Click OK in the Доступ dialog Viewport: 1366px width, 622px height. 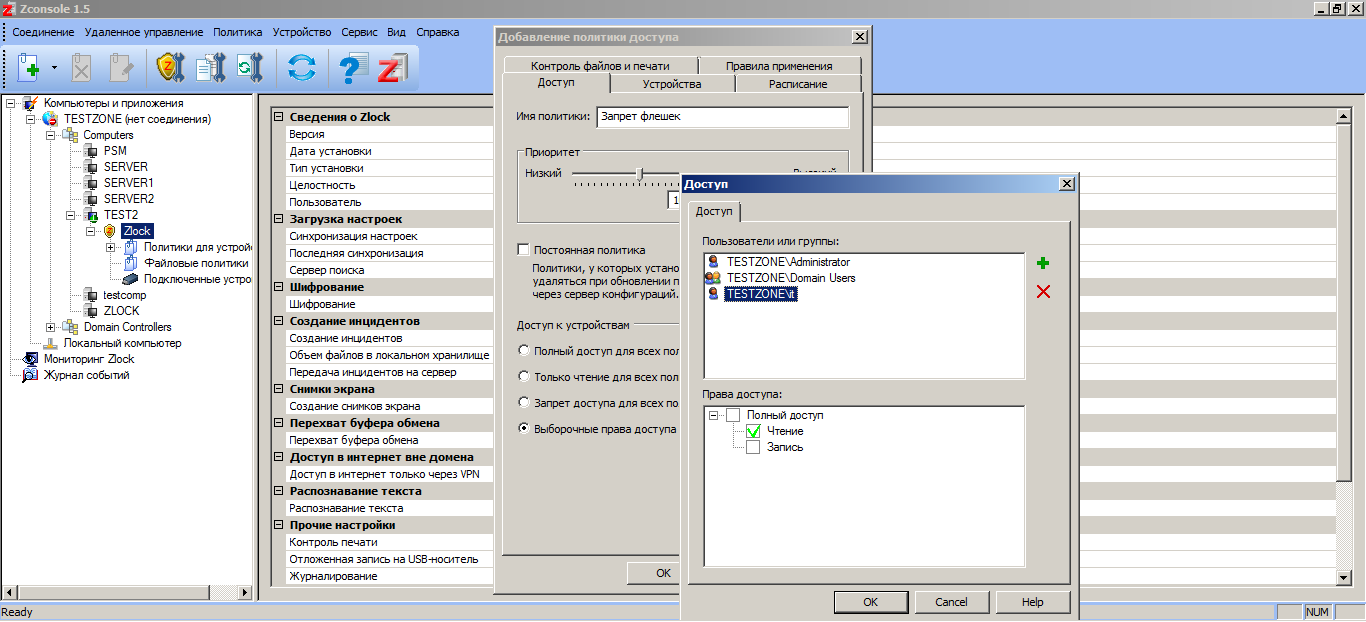(870, 602)
